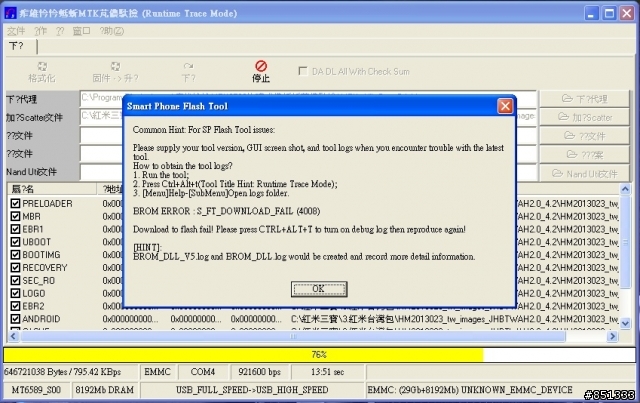640x403 pixels.
Task: Close the Smart Phone Flash Tool dialog
Action: [x=505, y=106]
